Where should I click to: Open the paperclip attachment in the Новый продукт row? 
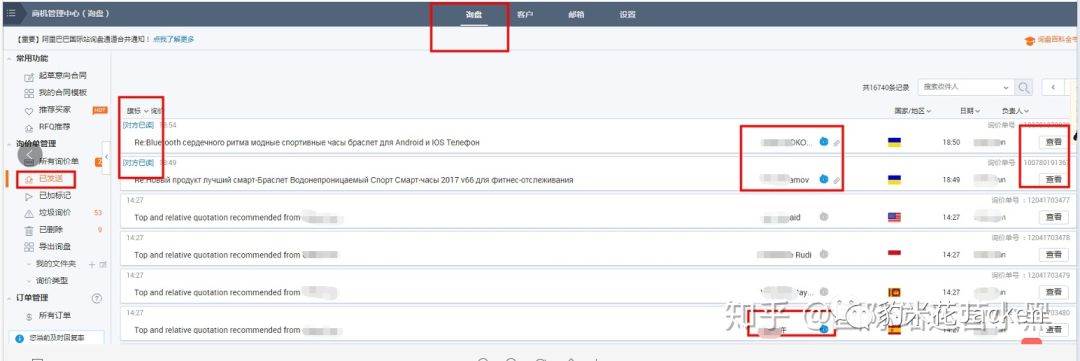(x=837, y=180)
